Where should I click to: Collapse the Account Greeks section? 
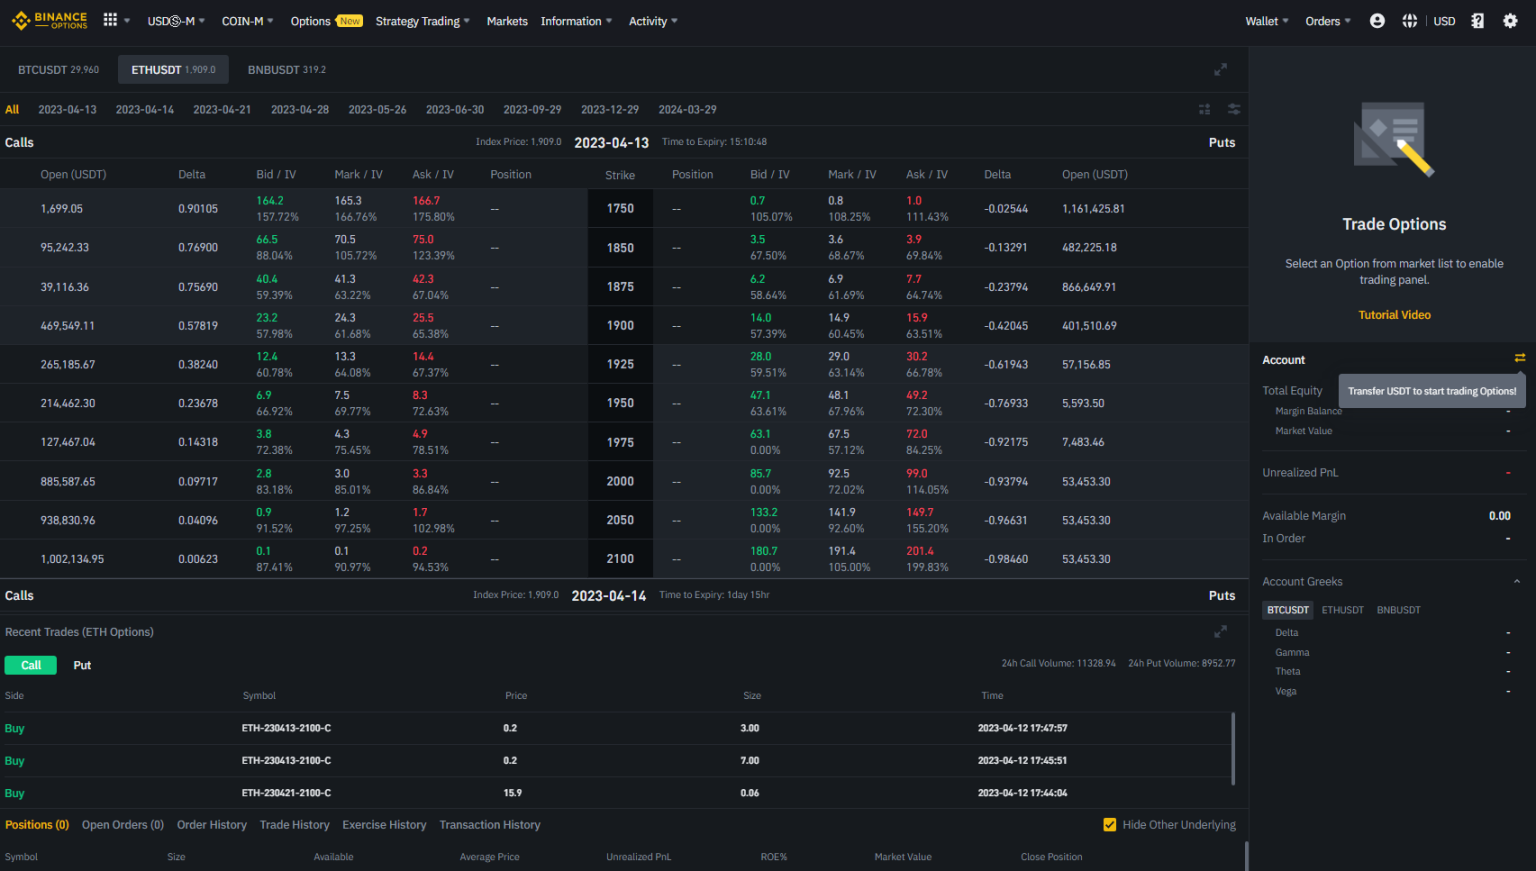pos(1517,581)
